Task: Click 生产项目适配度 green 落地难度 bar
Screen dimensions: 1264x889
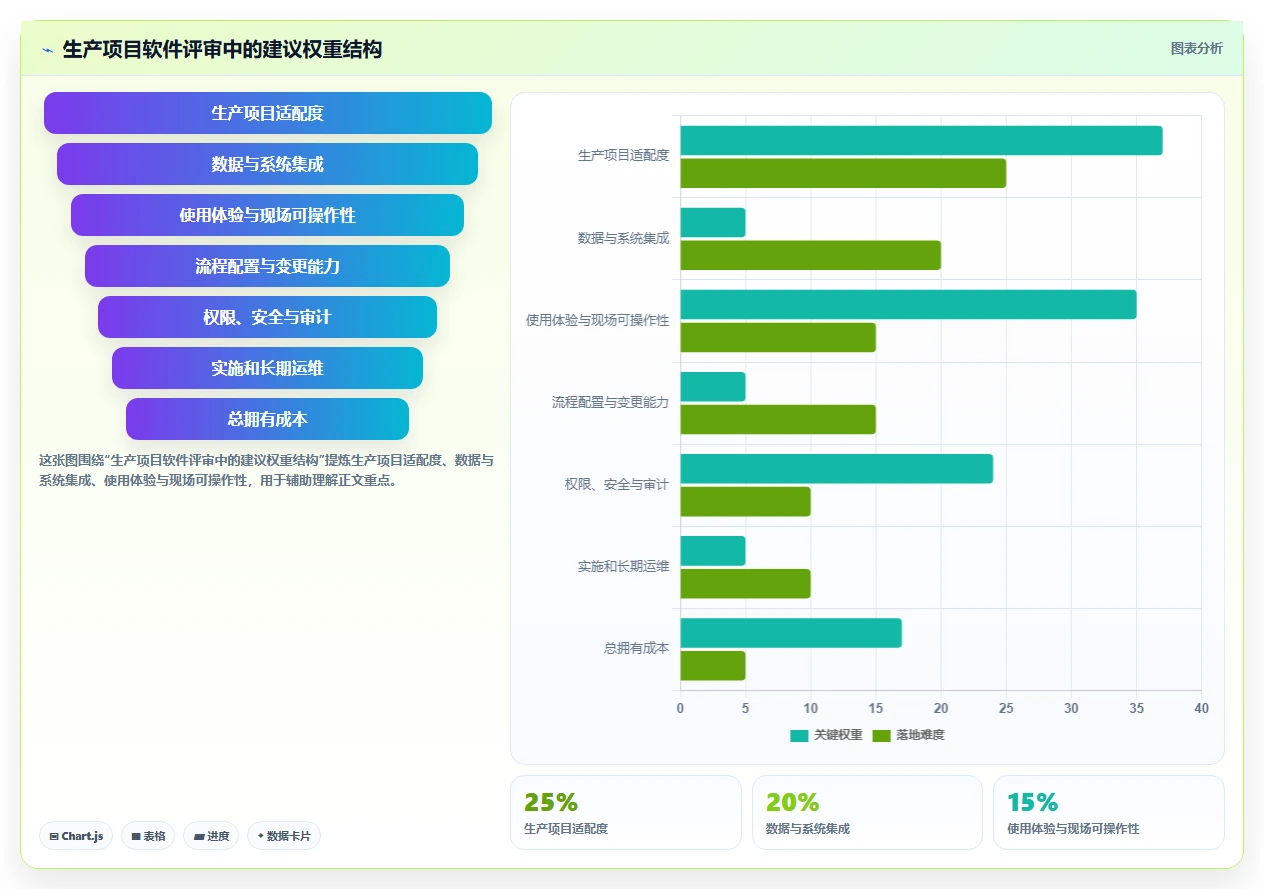Action: (x=843, y=173)
